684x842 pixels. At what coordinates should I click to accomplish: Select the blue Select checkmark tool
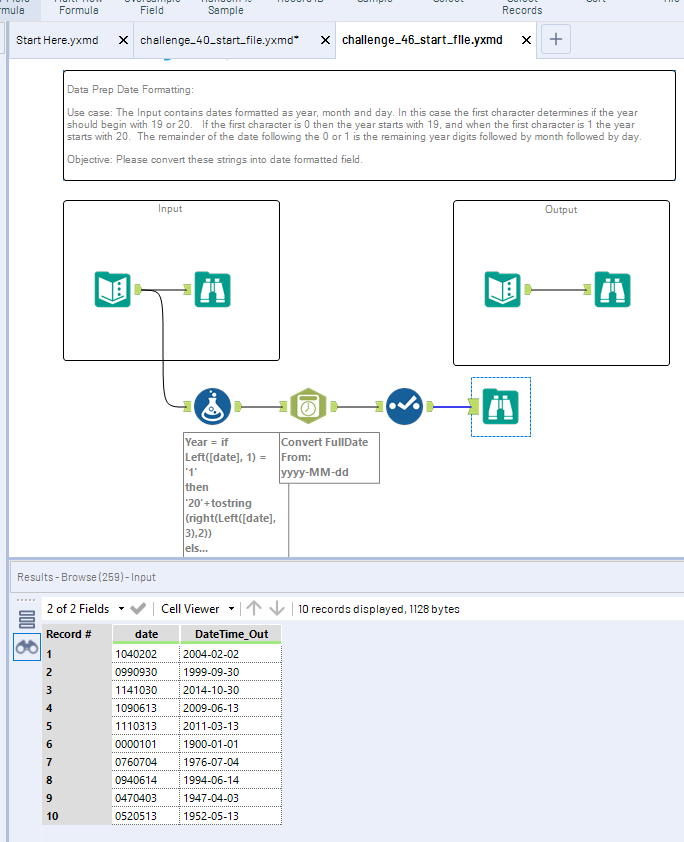(404, 406)
